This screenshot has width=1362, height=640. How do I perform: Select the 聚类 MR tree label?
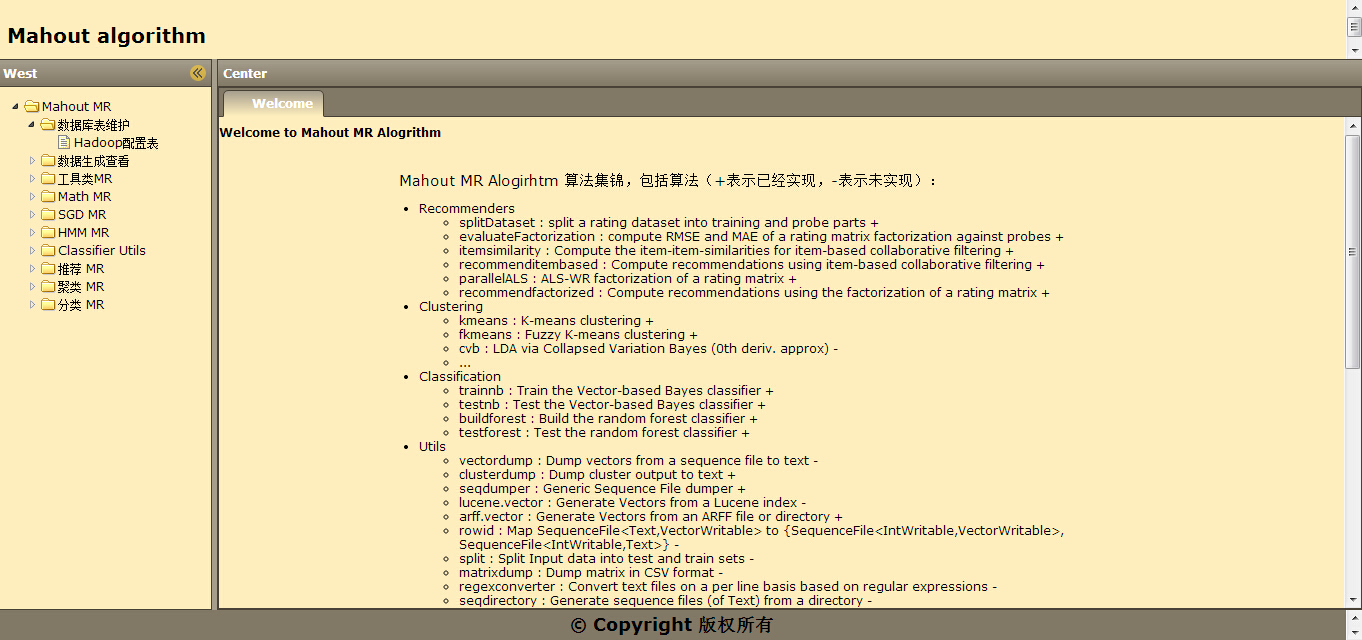point(81,287)
